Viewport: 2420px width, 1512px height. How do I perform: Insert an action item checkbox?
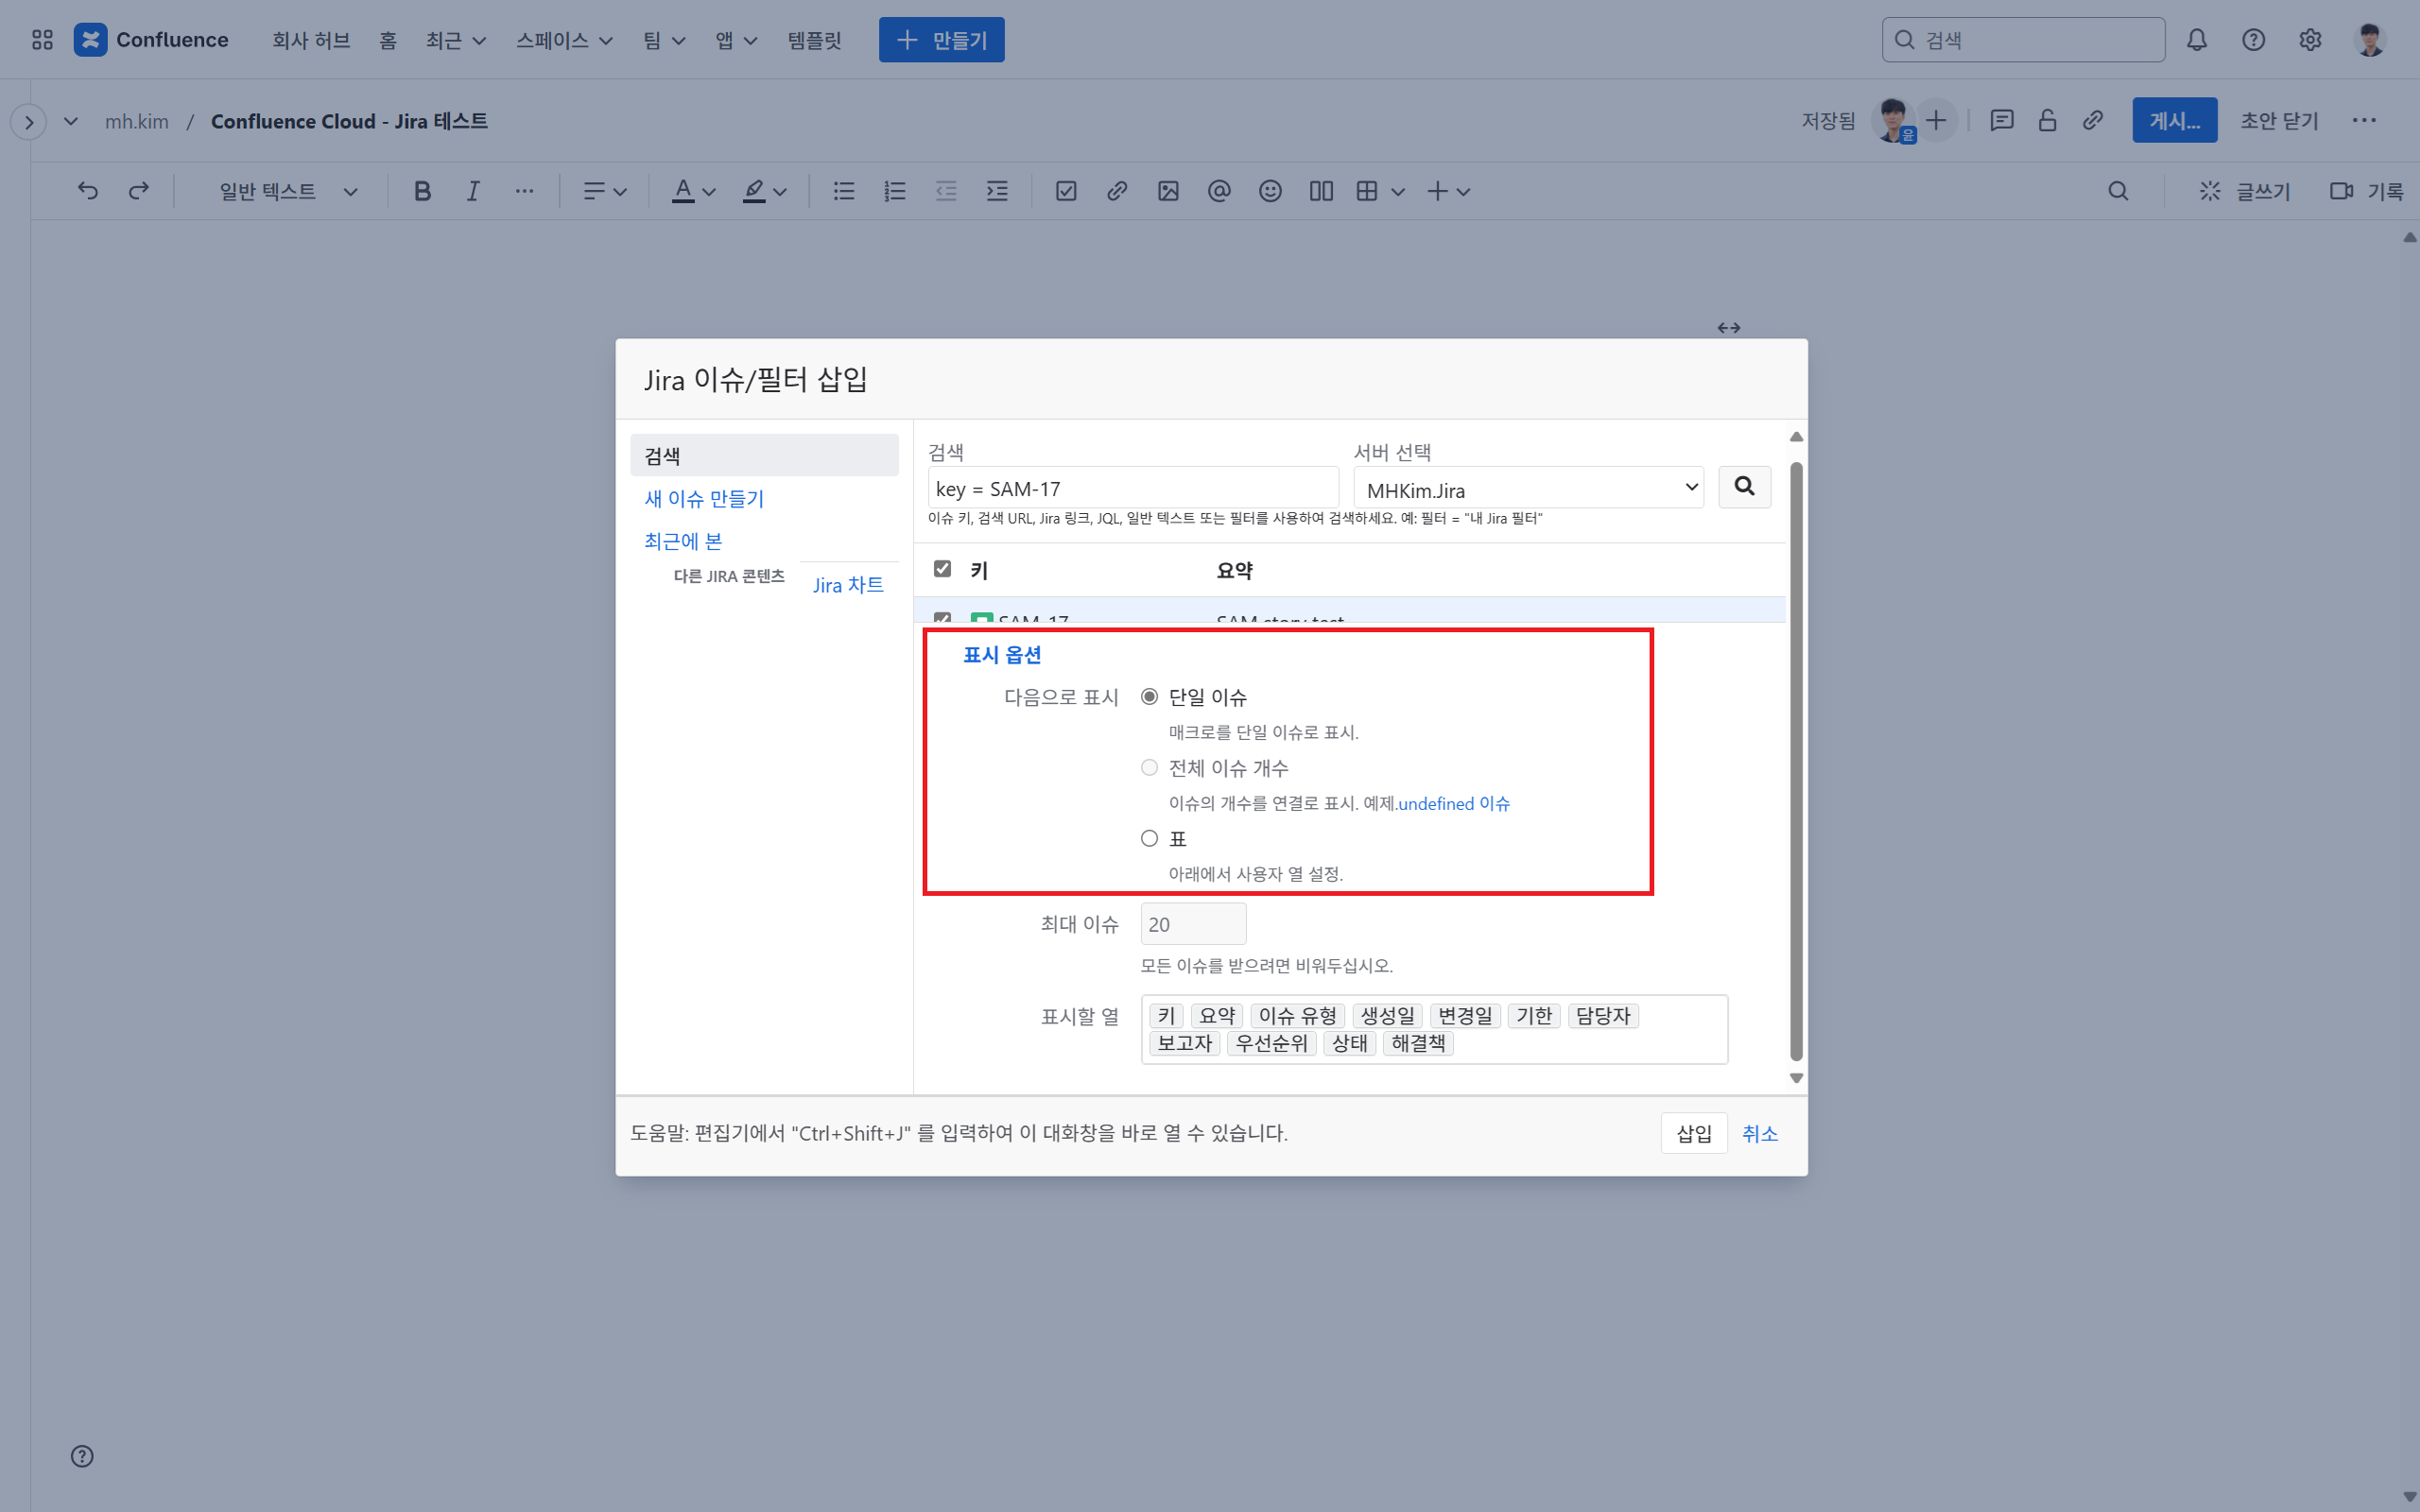(x=1066, y=191)
